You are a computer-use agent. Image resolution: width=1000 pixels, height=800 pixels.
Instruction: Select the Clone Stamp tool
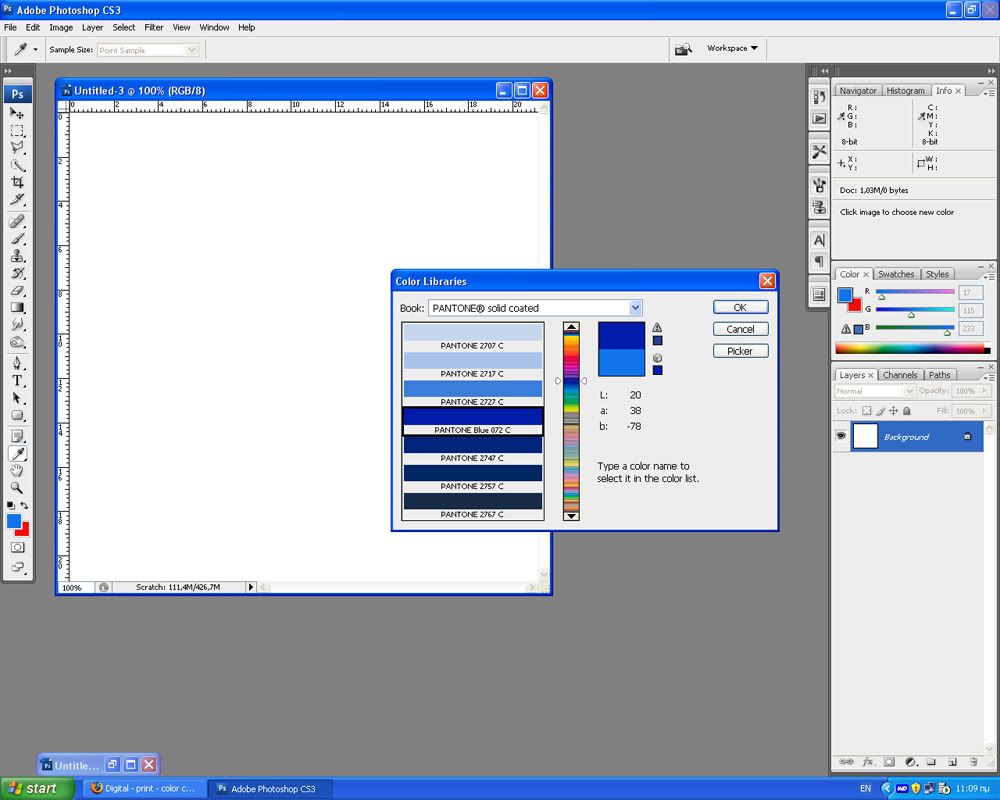point(17,256)
